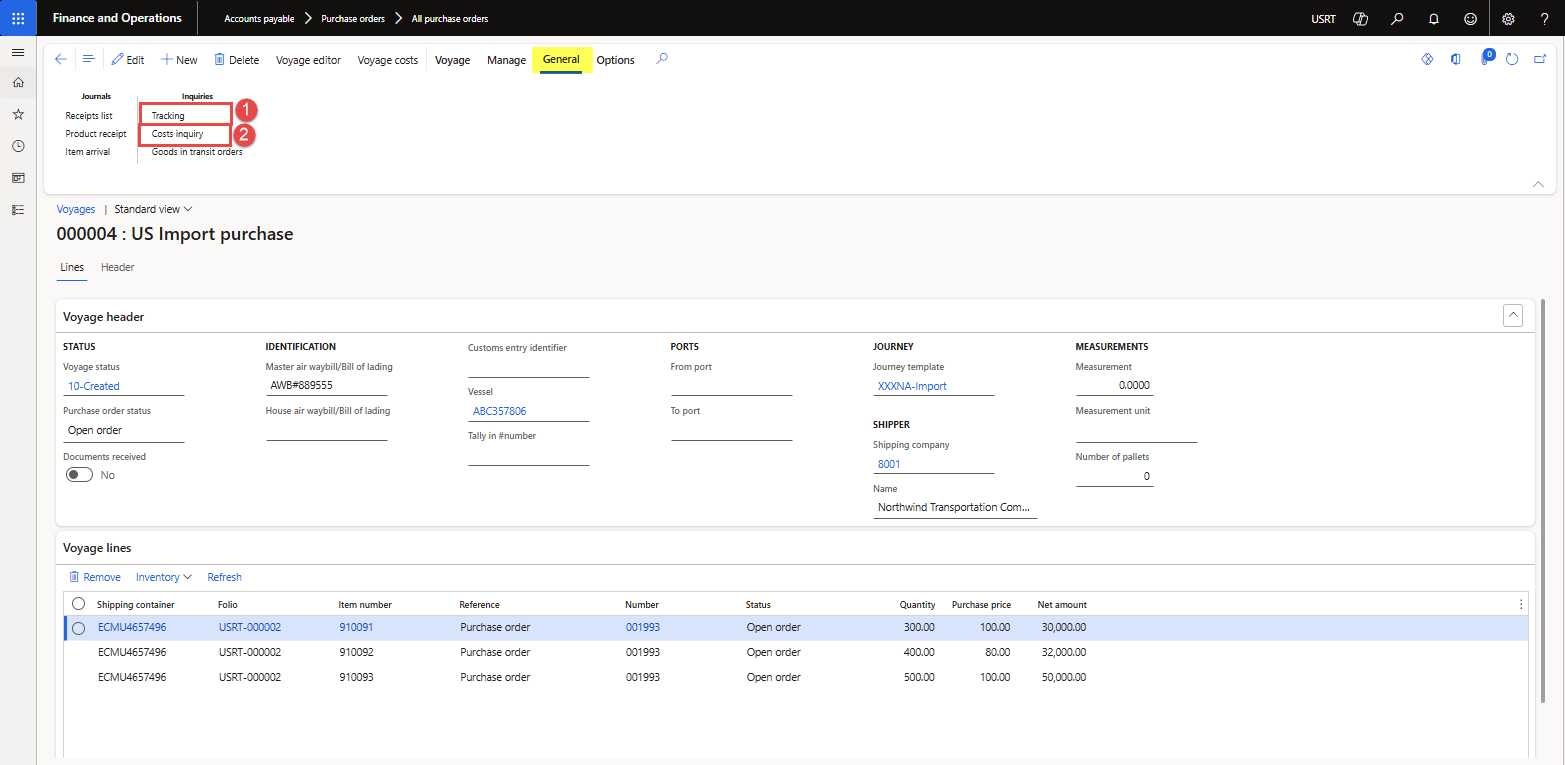
Task: Open the Manage ribbon tab
Action: (x=506, y=60)
